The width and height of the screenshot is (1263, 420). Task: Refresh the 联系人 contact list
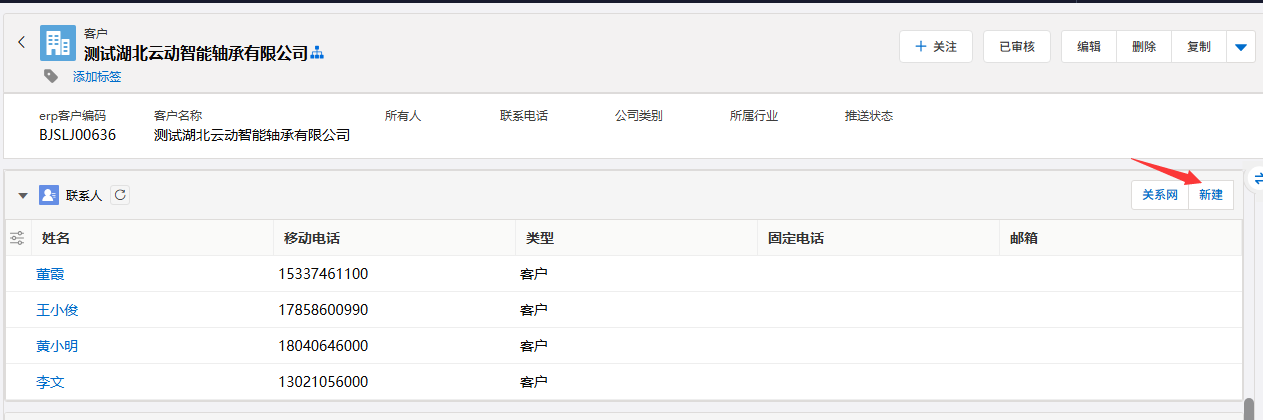(x=120, y=195)
